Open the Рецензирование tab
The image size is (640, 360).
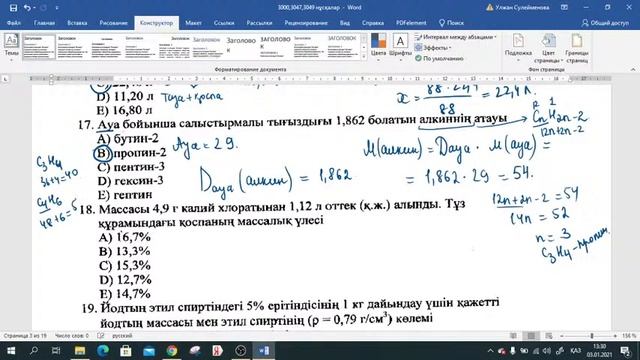[x=306, y=23]
